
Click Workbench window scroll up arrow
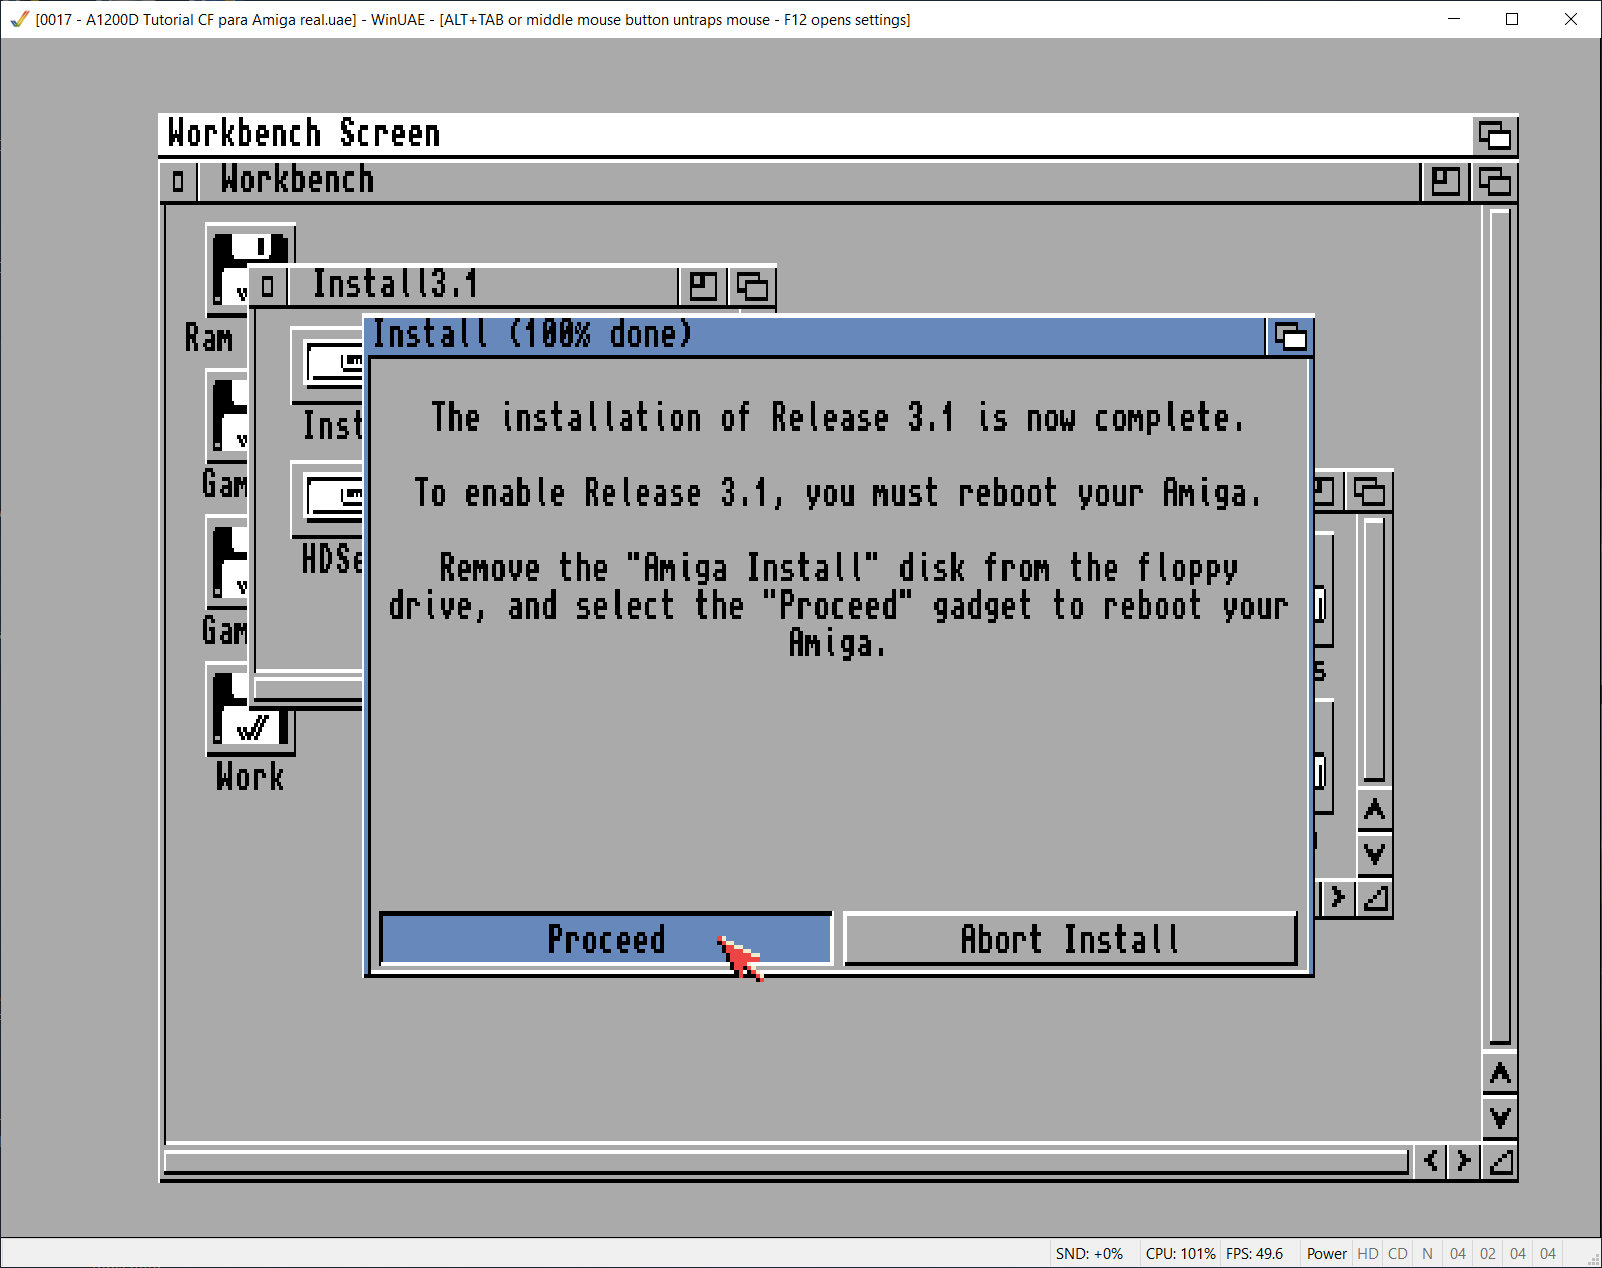[x=1500, y=1074]
